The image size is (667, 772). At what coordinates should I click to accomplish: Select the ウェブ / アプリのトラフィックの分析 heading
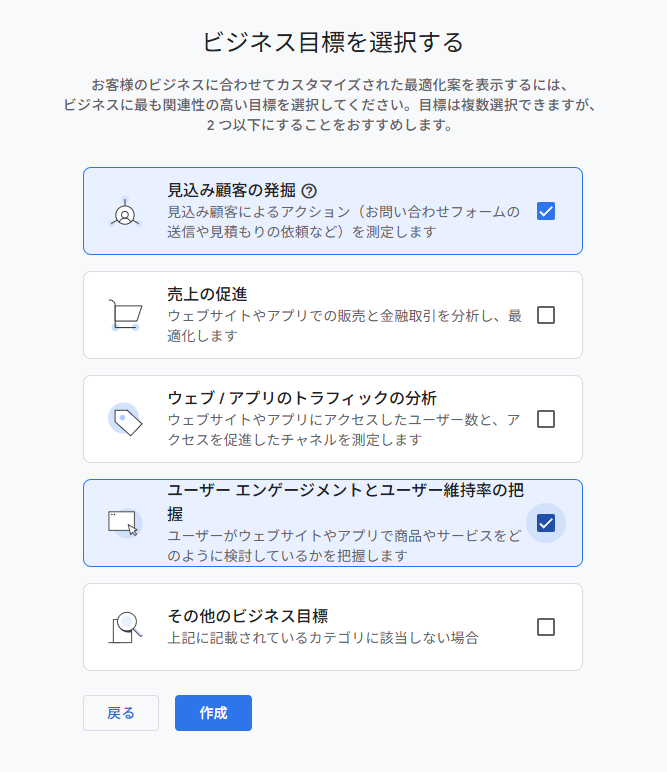(302, 398)
